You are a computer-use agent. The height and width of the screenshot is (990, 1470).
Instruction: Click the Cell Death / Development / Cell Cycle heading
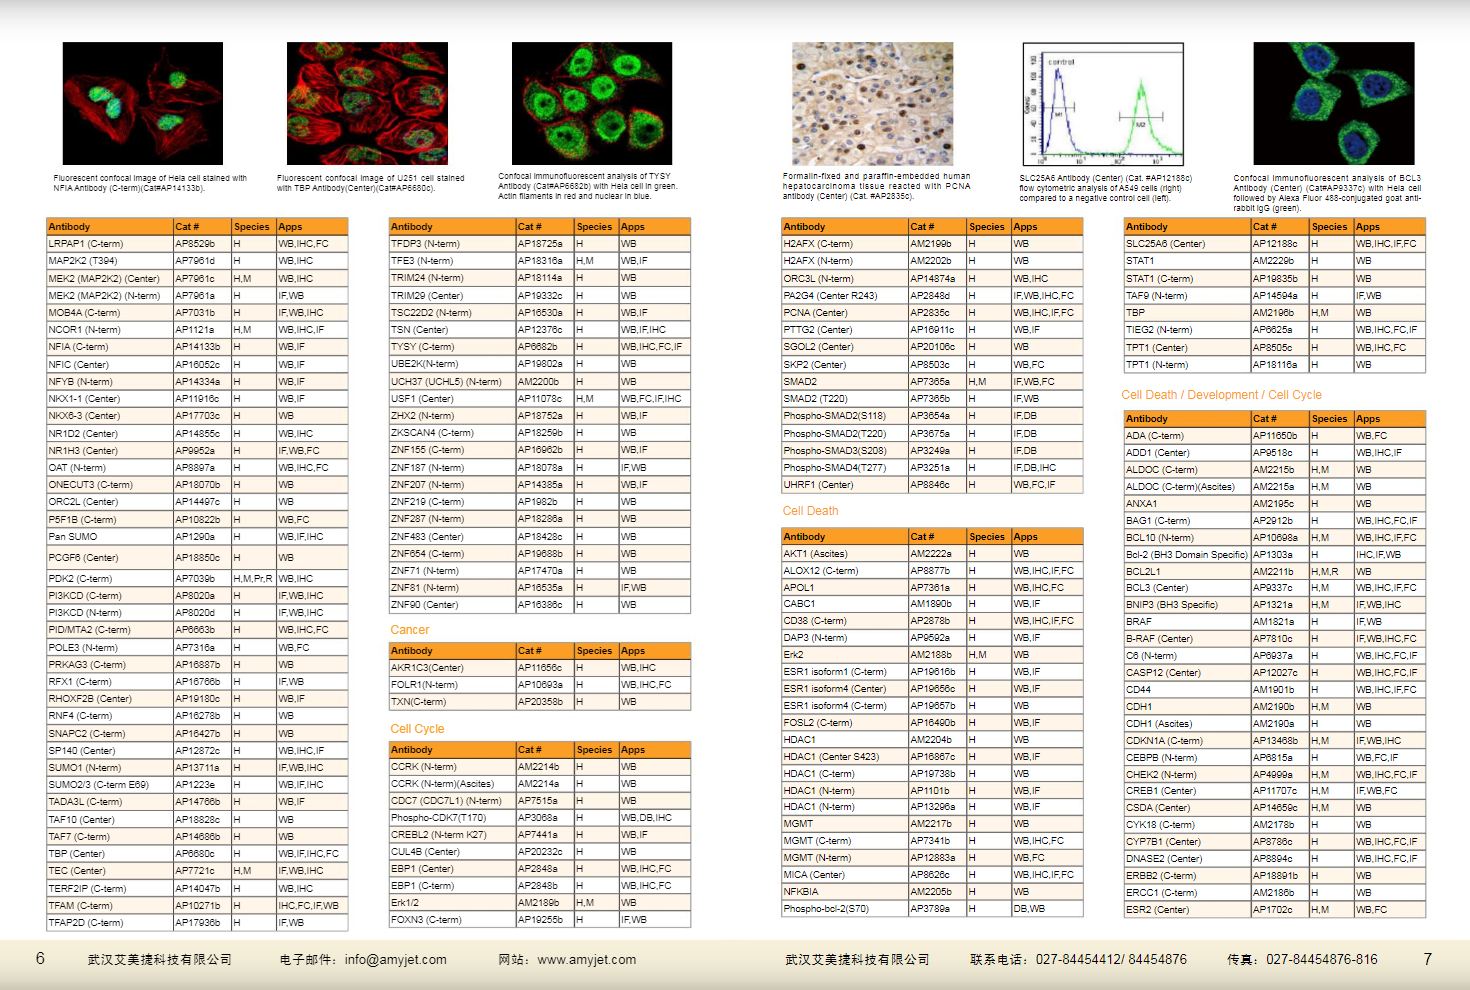[x=1221, y=395]
